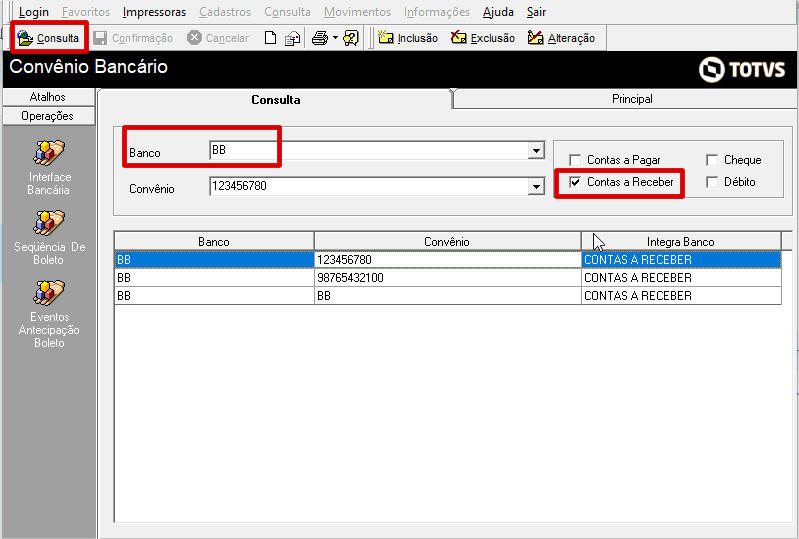Click the Inclusão toolbar button
The width and height of the screenshot is (799, 539).
pyautogui.click(x=408, y=38)
